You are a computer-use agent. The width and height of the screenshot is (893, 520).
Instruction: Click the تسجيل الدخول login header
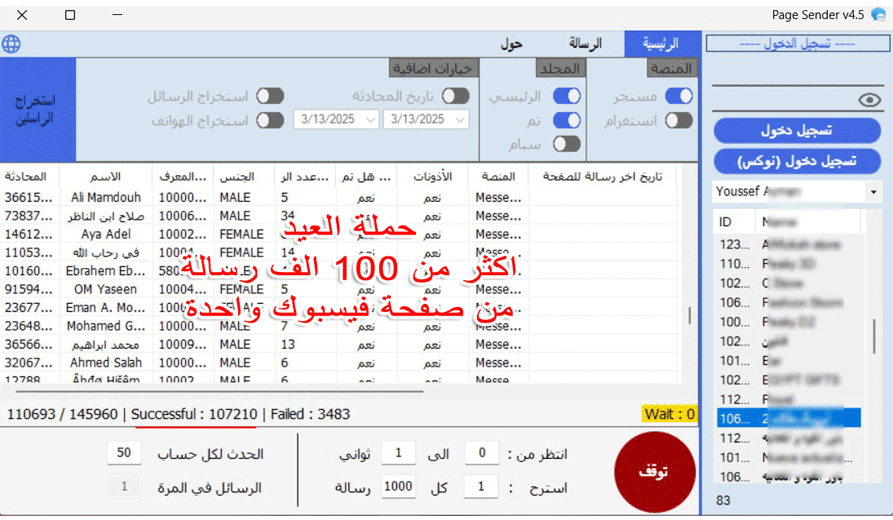pos(797,44)
